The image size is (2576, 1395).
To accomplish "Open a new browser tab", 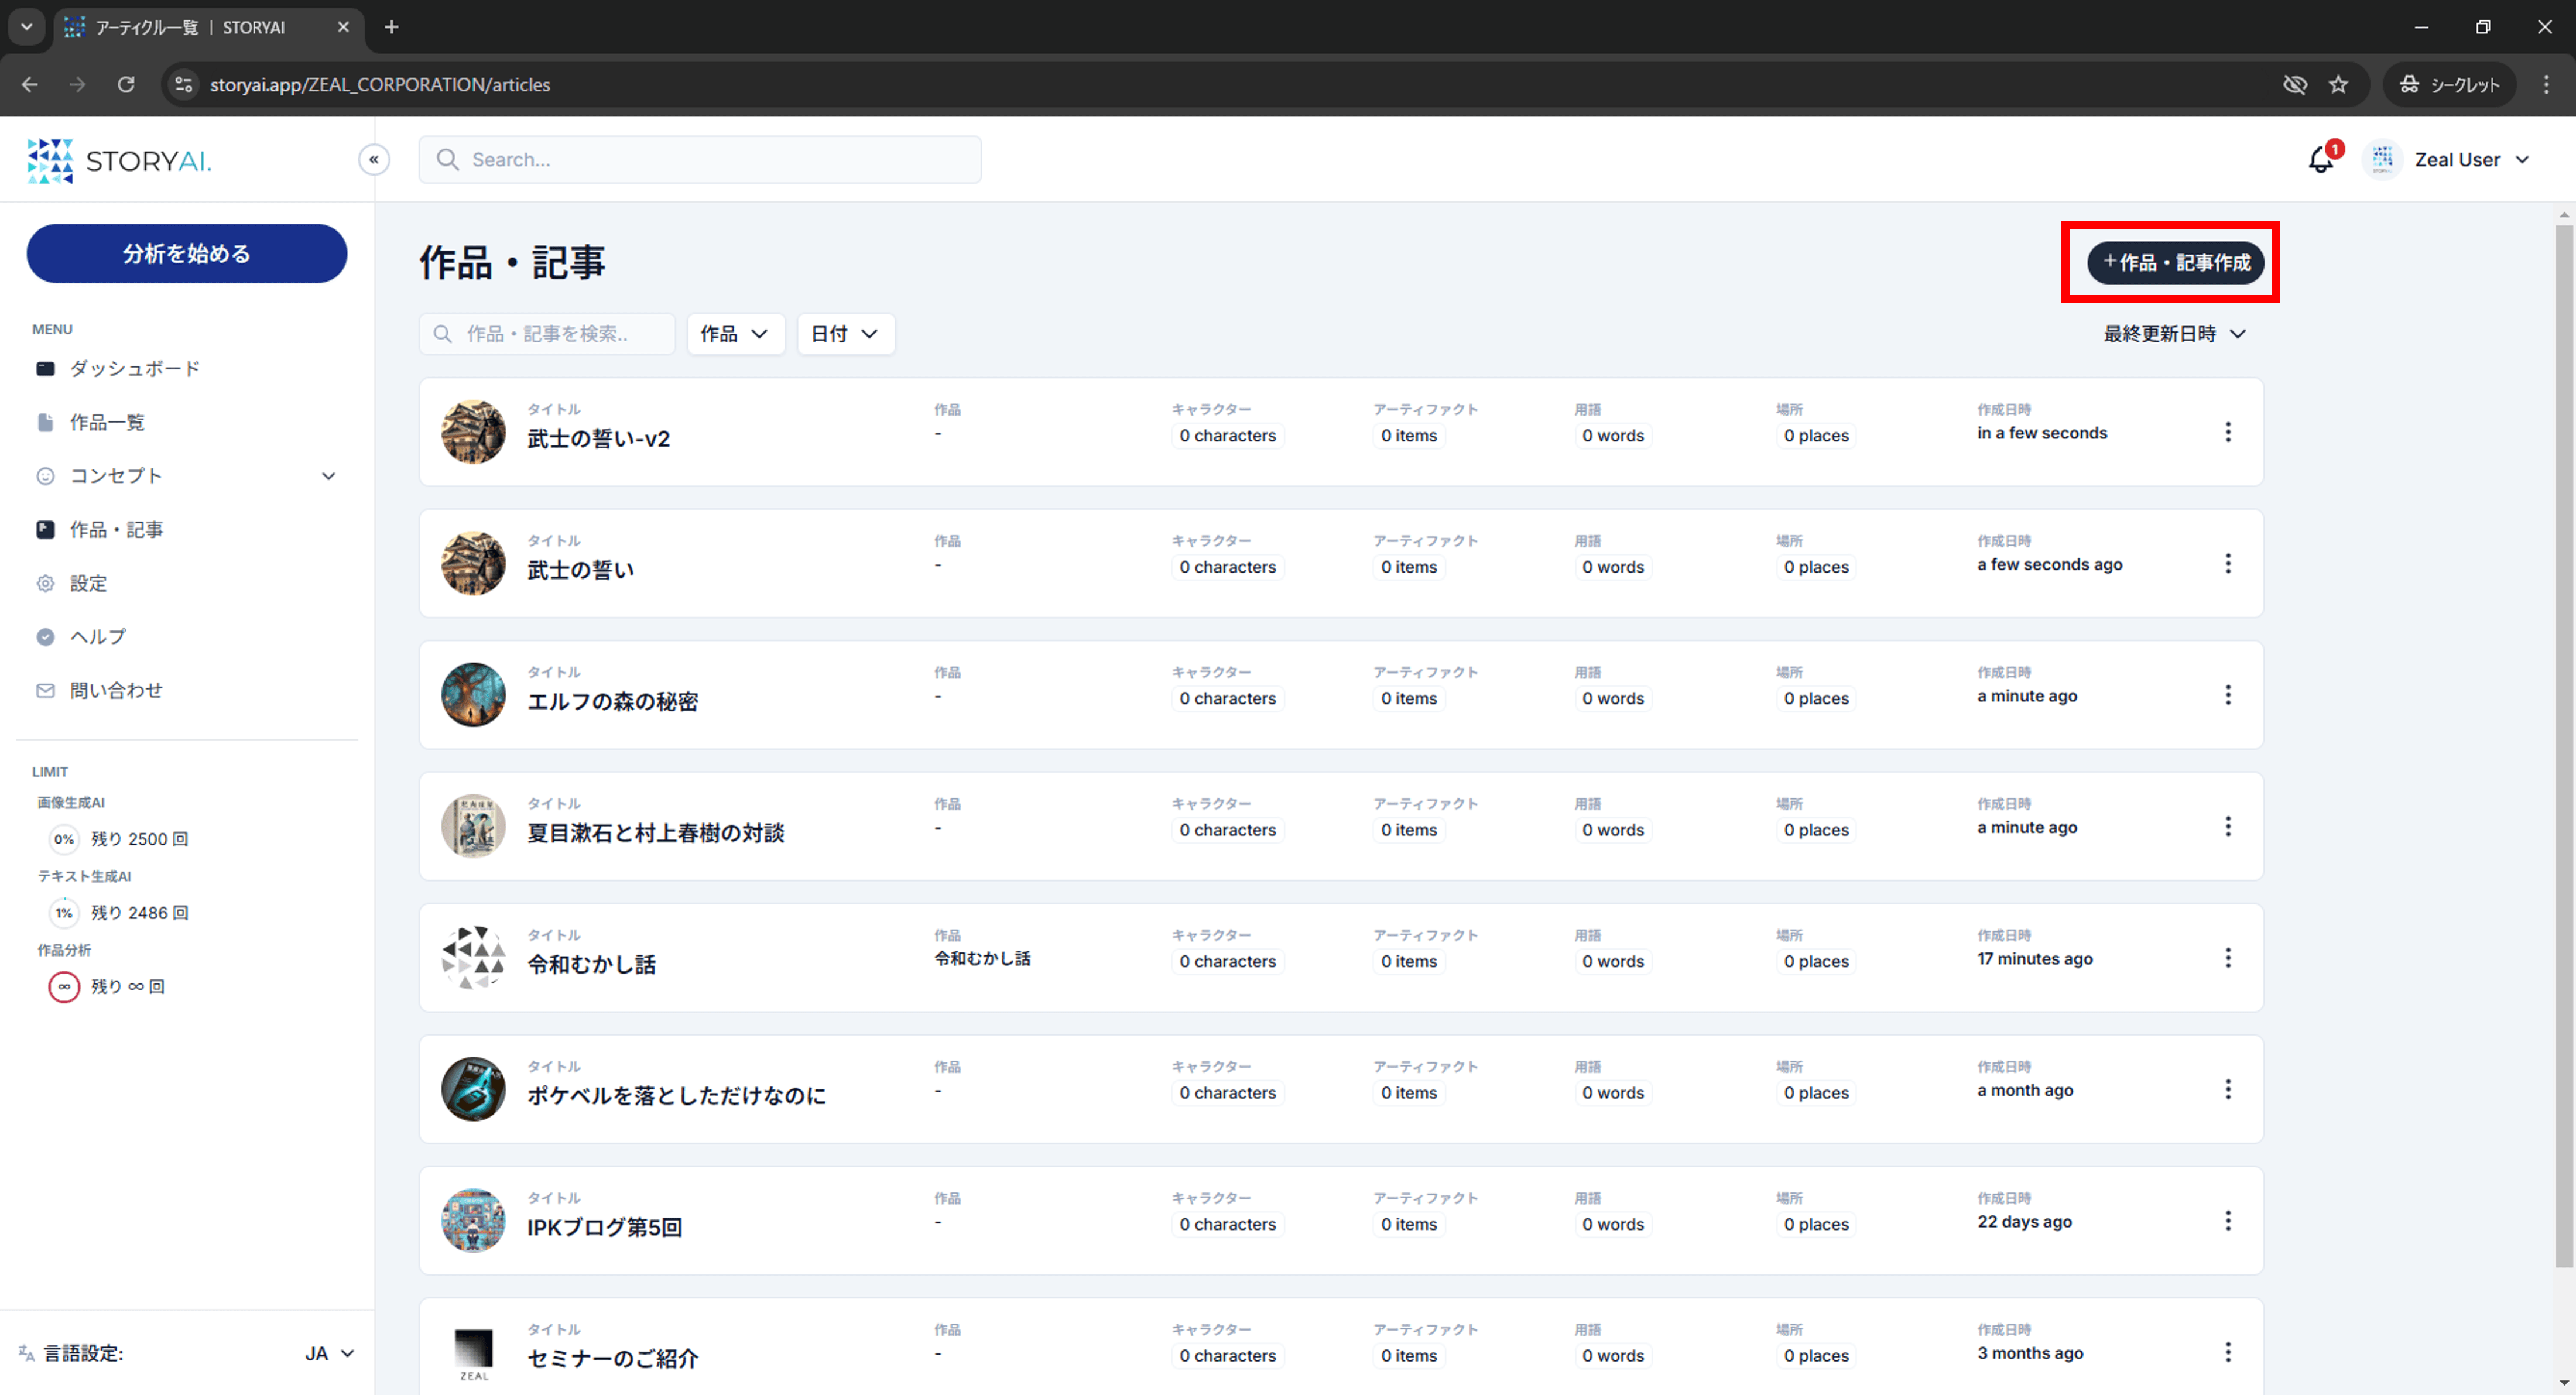I will pos(392,27).
